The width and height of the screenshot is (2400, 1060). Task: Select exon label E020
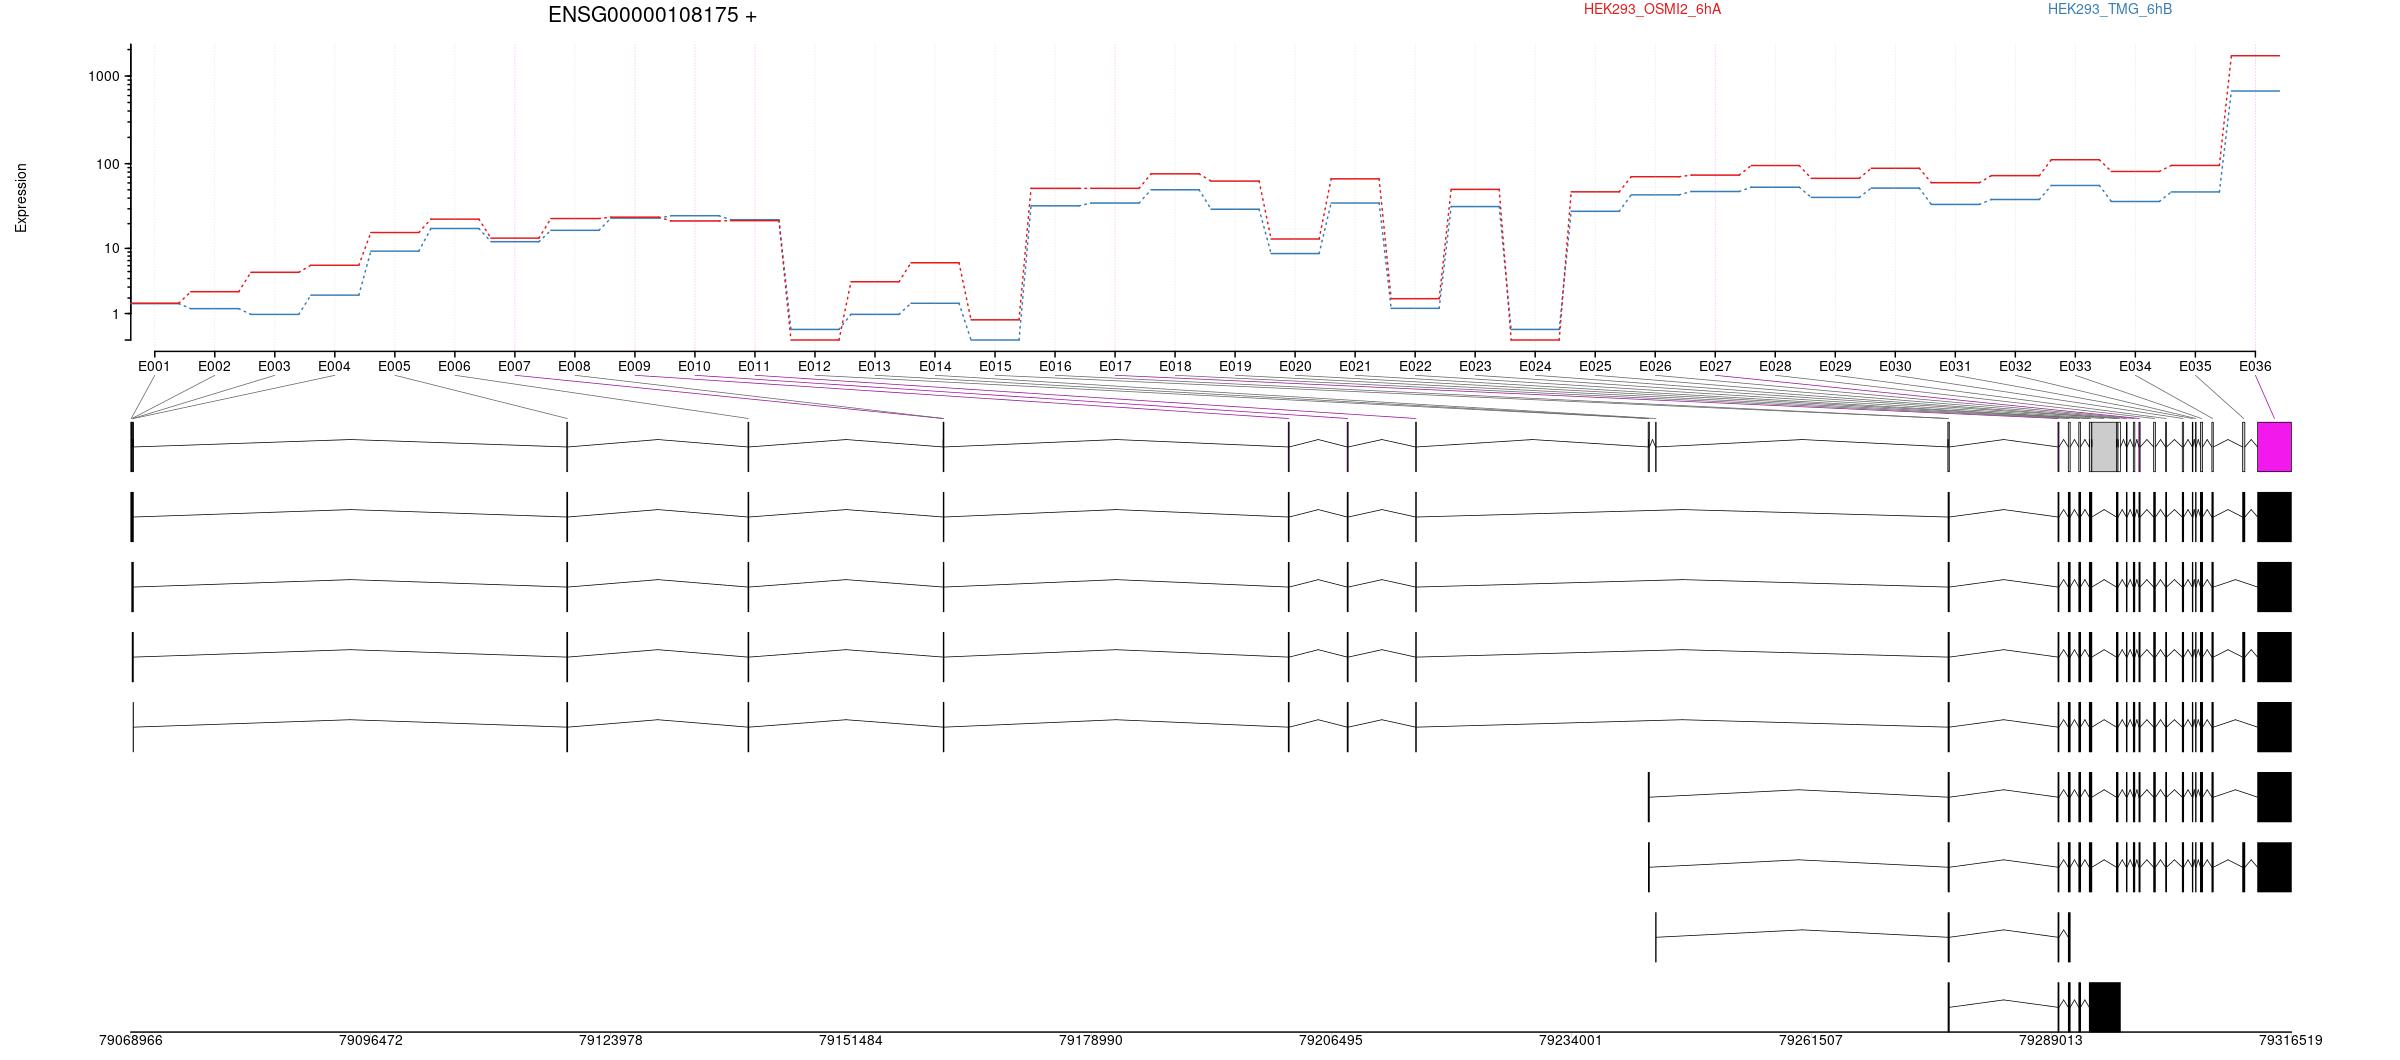coord(1295,366)
